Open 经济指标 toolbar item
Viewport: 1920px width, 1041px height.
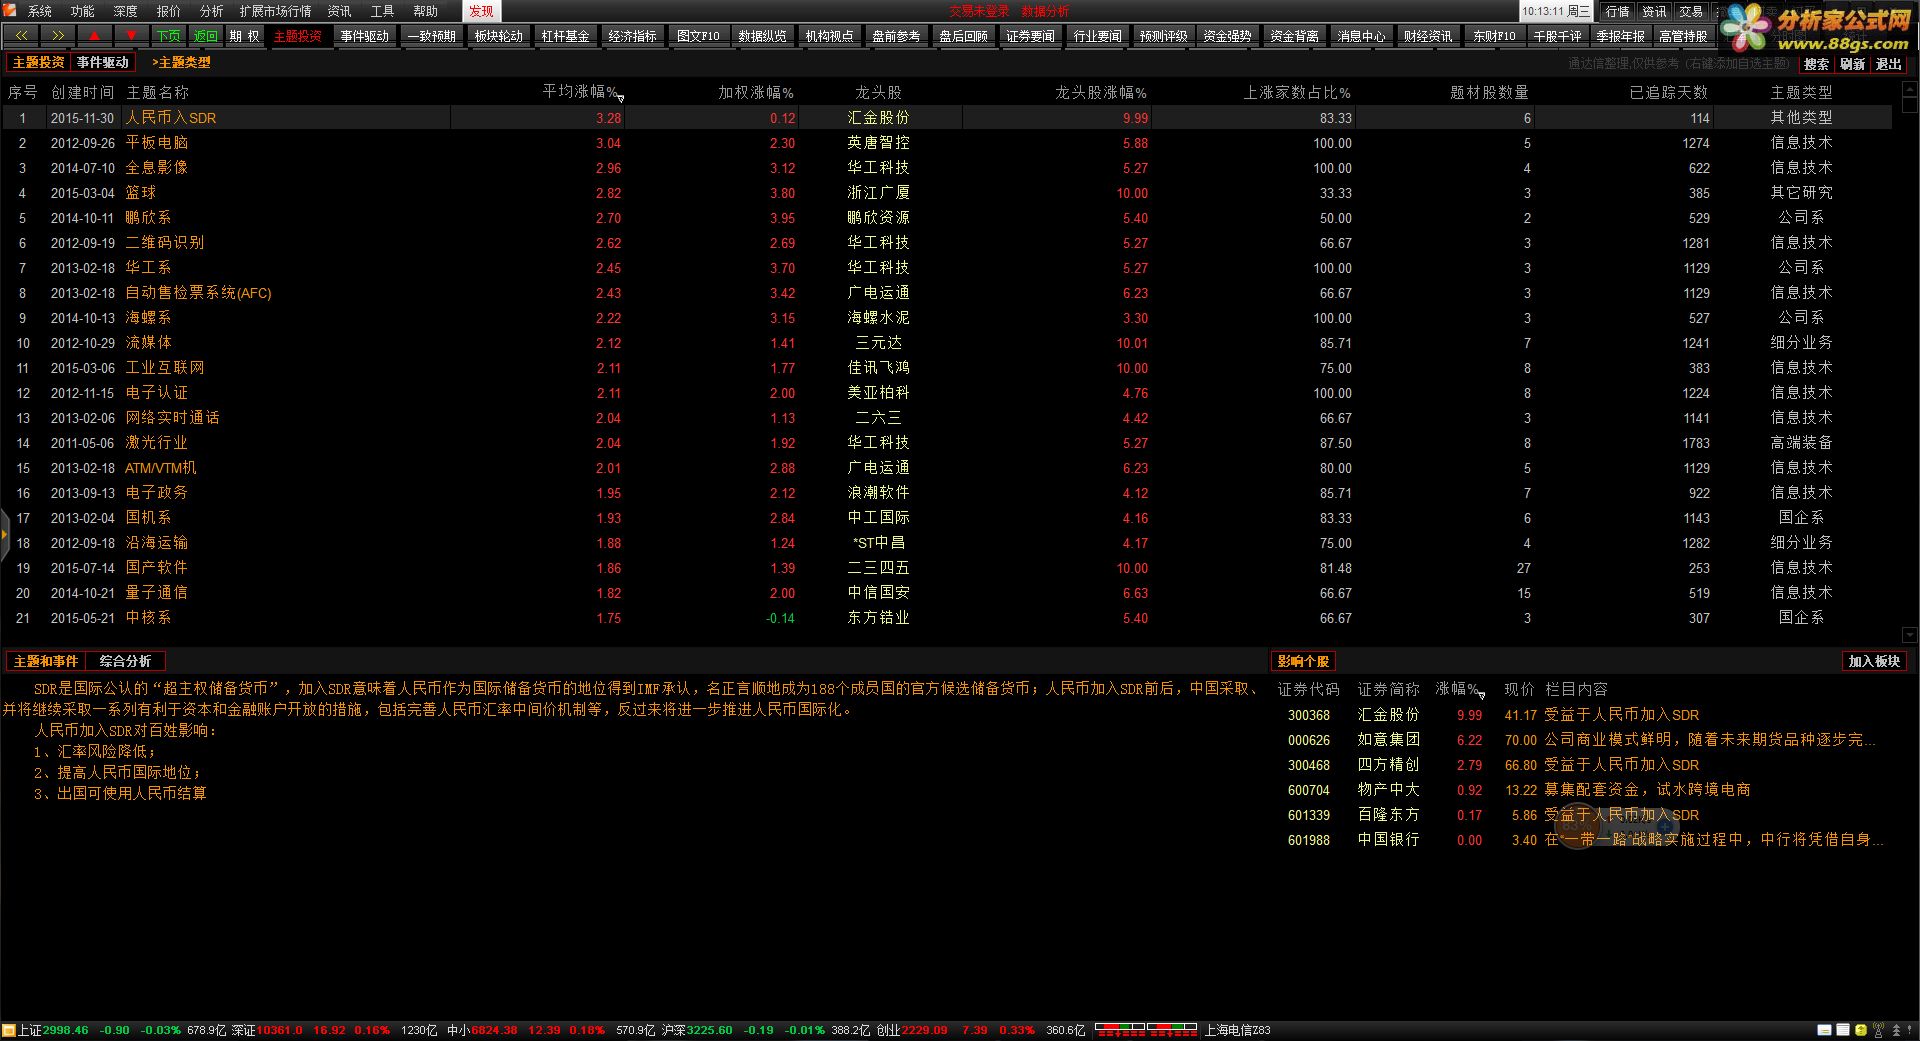(633, 36)
